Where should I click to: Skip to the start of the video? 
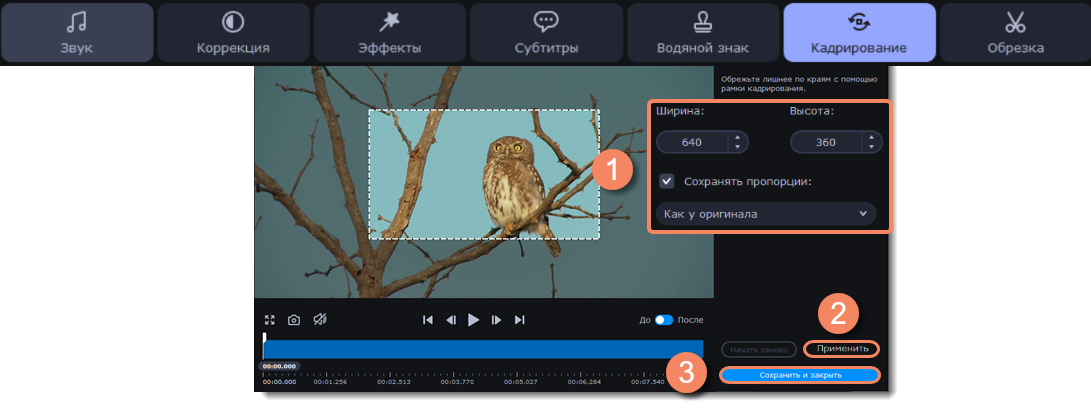428,320
